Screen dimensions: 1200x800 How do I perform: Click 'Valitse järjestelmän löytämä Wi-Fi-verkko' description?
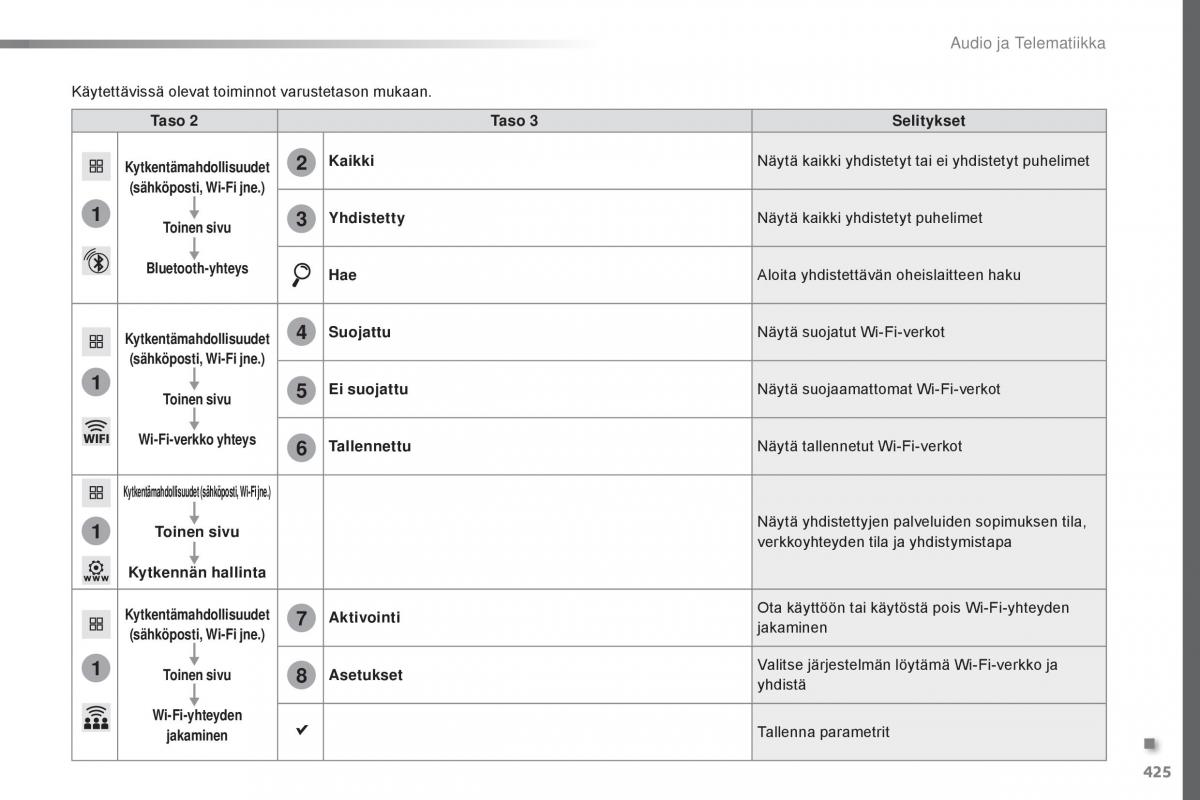coord(908,675)
